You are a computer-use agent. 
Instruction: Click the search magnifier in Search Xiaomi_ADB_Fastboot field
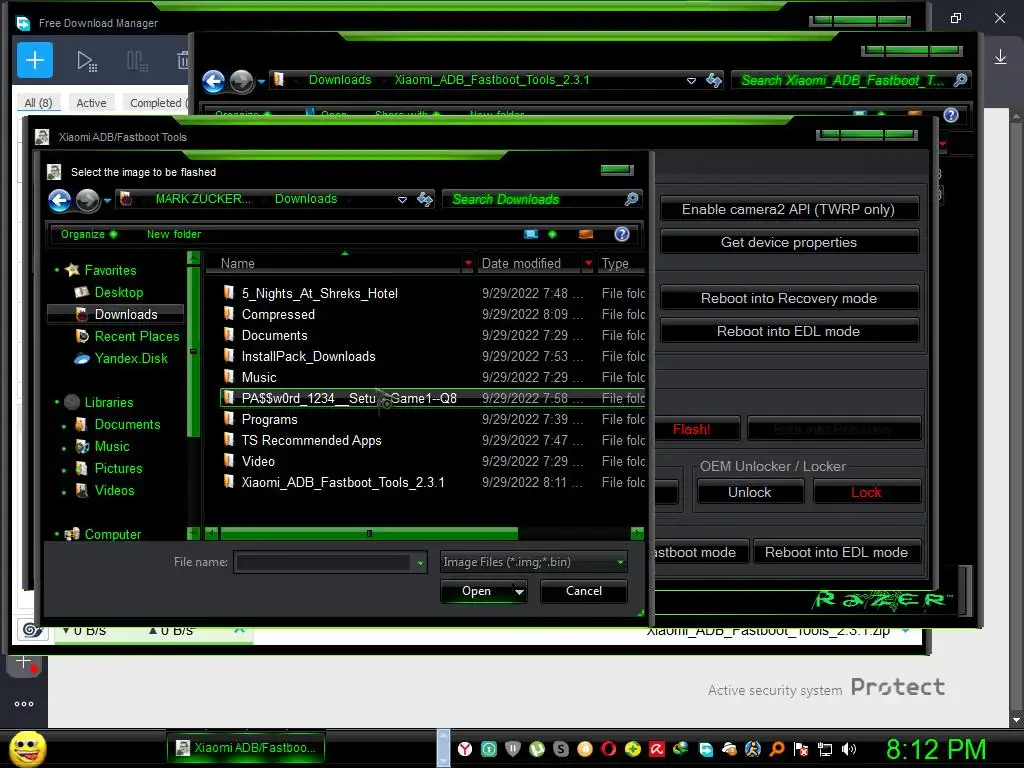pos(960,80)
